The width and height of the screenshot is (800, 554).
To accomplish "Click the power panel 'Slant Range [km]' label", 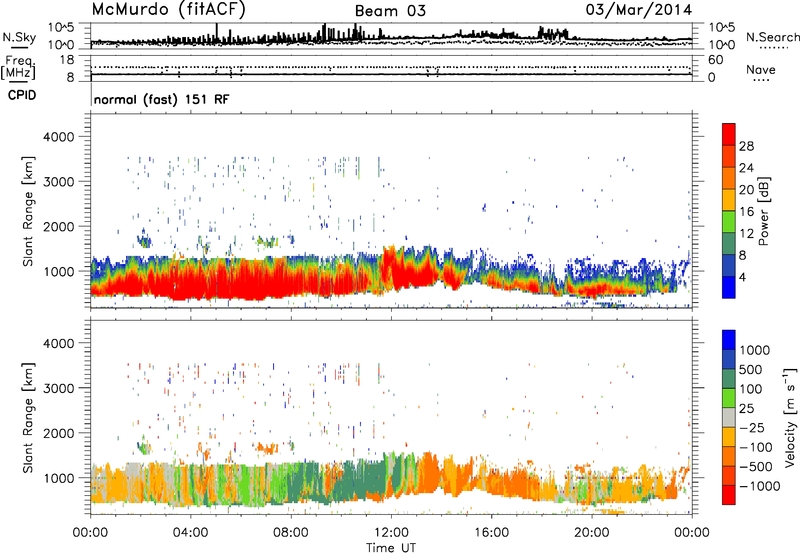I will click(x=28, y=211).
